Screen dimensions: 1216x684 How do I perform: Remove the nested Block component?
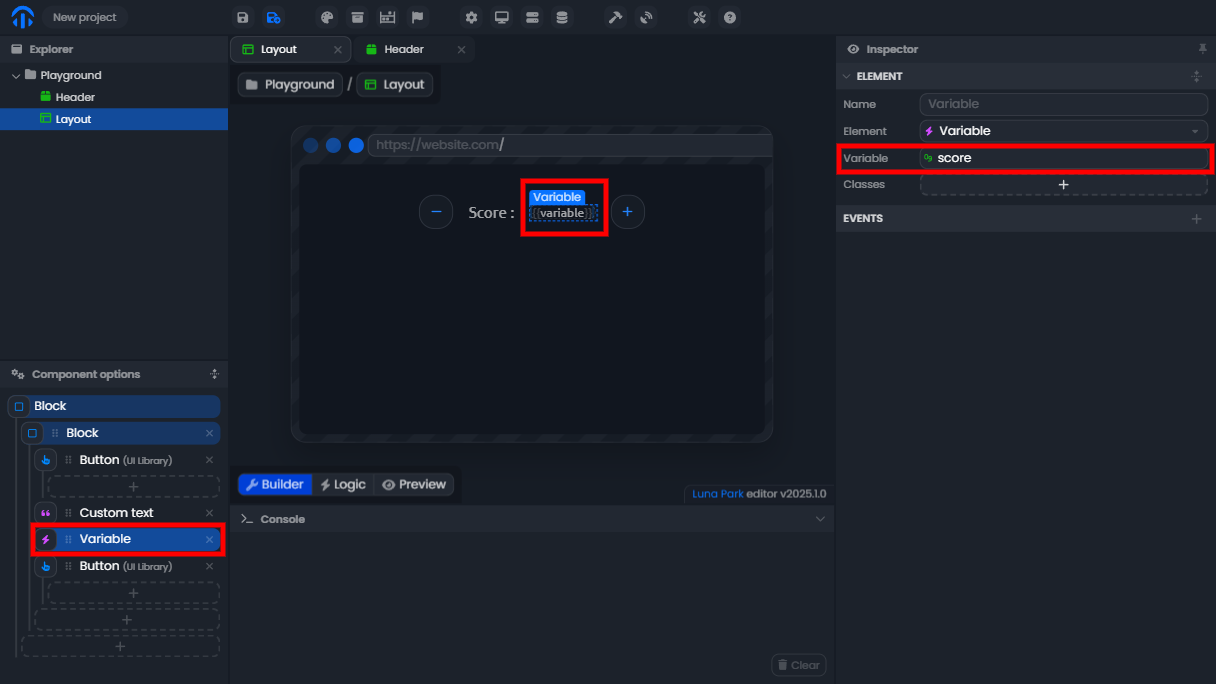click(209, 433)
